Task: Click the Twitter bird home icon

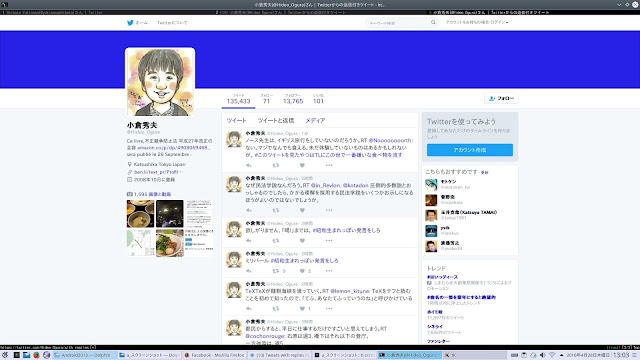Action: click(130, 23)
